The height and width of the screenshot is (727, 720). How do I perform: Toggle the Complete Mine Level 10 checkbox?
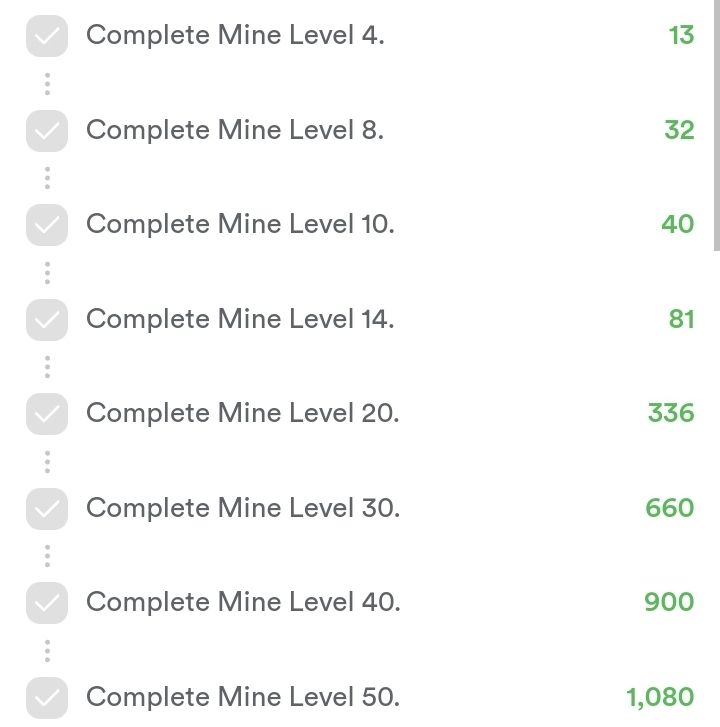tap(47, 224)
